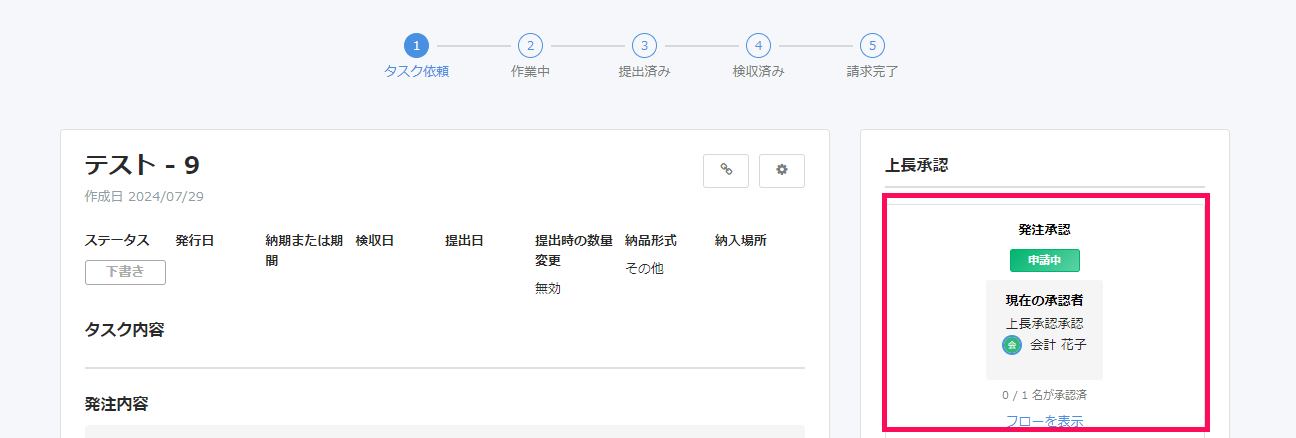Click the 発注内容 heading
Screen dimensions: 1296x438
tap(116, 404)
